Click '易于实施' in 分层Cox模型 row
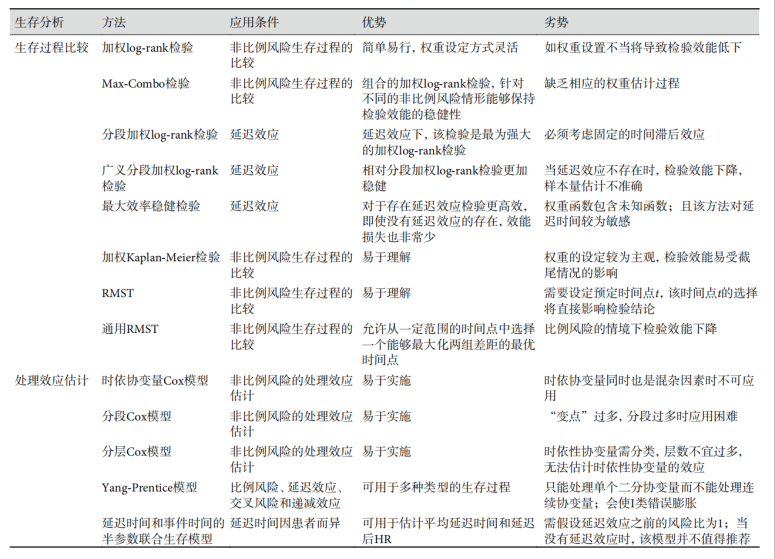 pyautogui.click(x=386, y=452)
